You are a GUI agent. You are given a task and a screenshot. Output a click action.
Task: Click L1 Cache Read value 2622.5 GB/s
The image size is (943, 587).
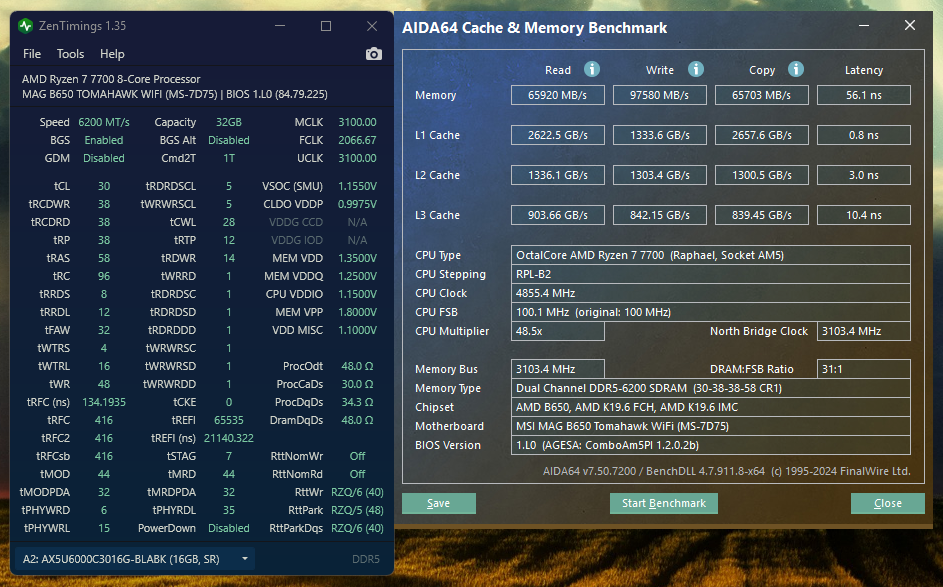click(558, 135)
